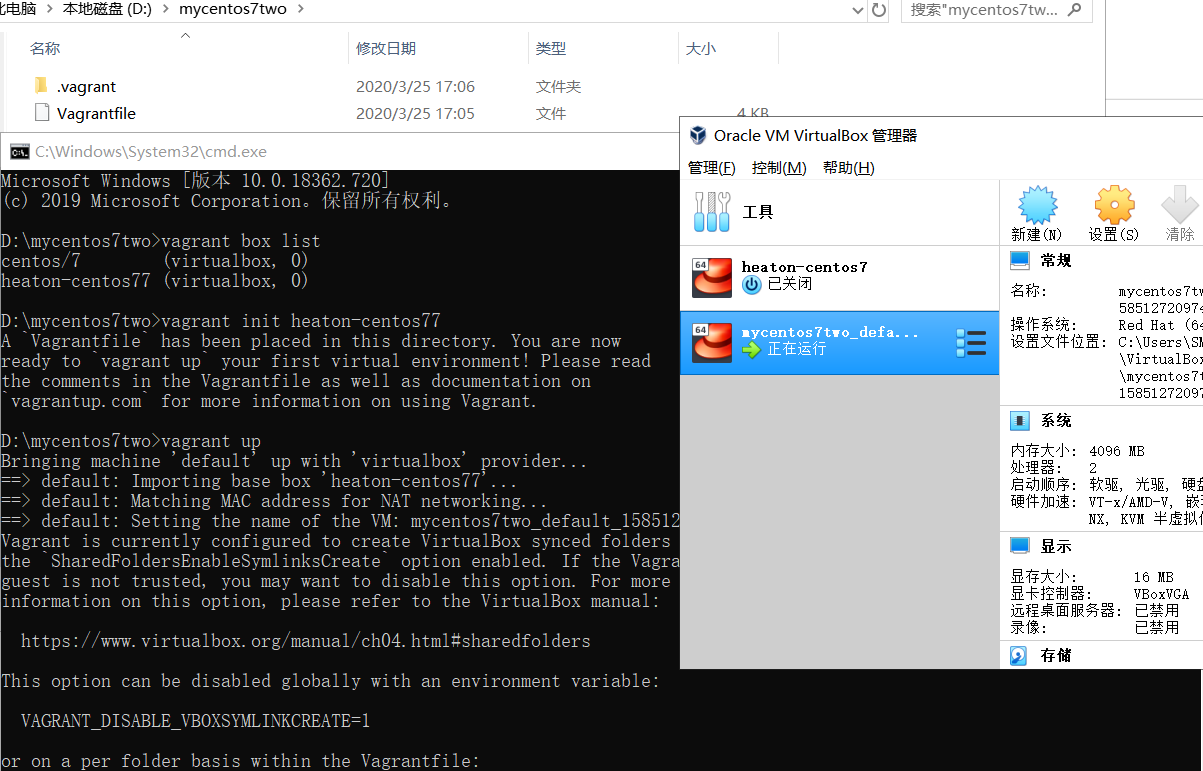
Task: Click the 文件夹 type cell of .vagrant
Action: [558, 87]
